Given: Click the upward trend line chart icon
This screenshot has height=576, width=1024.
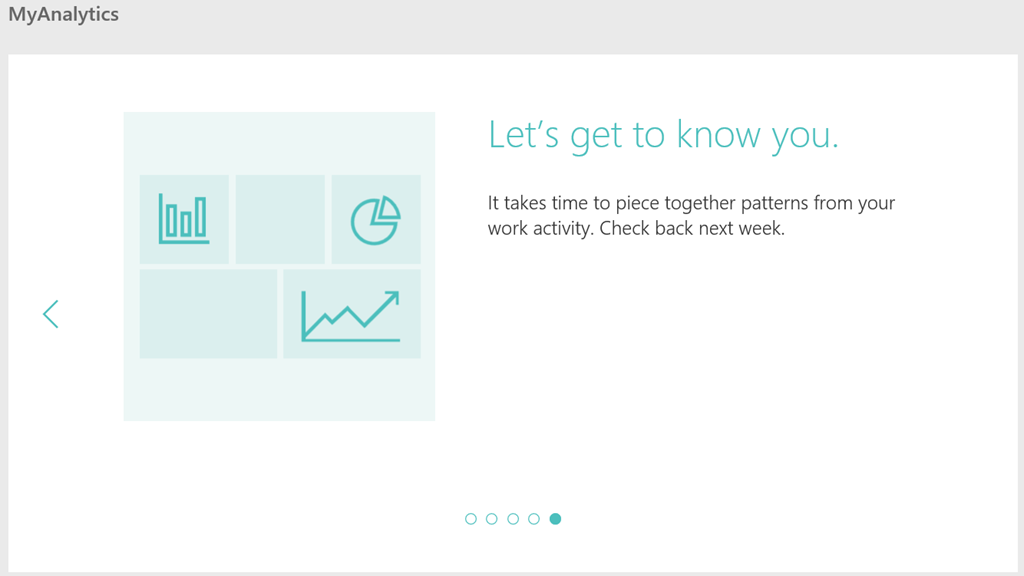Looking at the screenshot, I should click(x=351, y=314).
